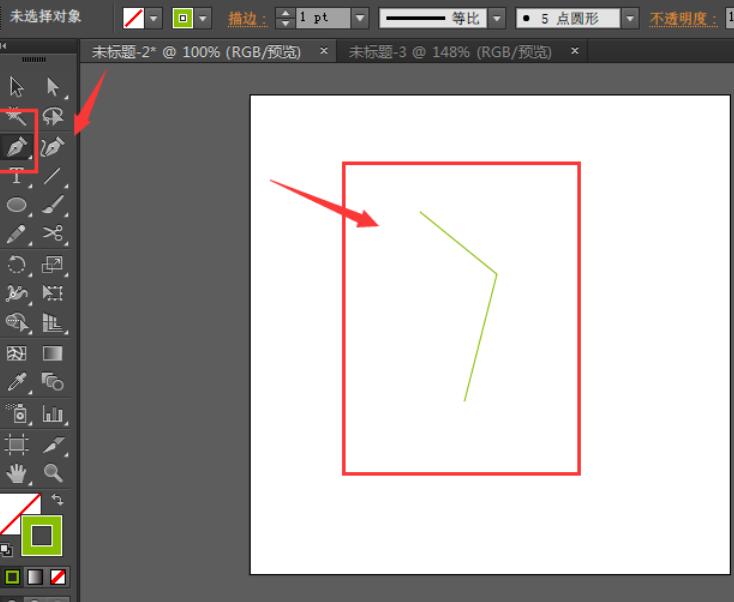This screenshot has width=734, height=602.
Task: Select the Shape Builder tool
Action: tap(16, 323)
